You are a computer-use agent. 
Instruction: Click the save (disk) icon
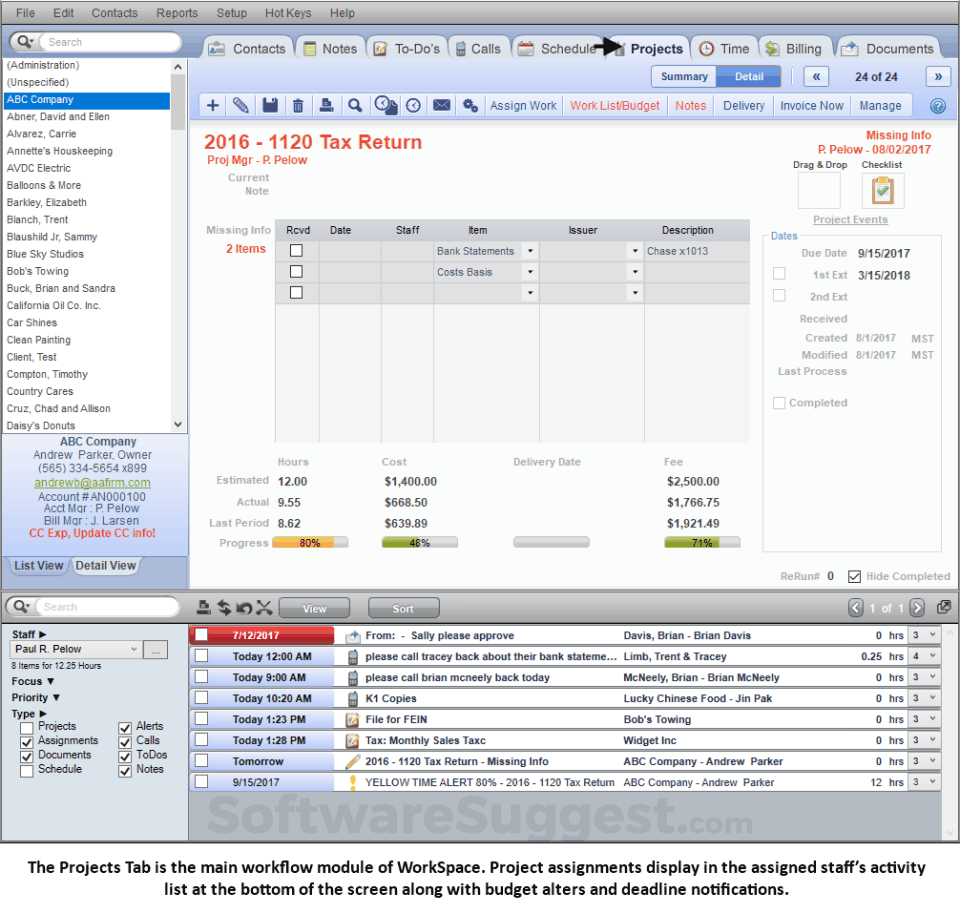coord(271,105)
